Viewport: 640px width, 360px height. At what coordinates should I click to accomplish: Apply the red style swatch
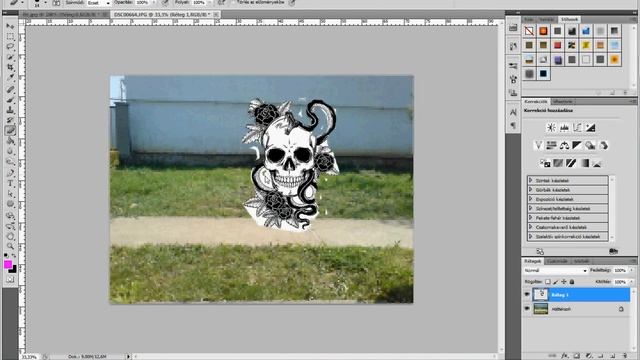point(558,45)
